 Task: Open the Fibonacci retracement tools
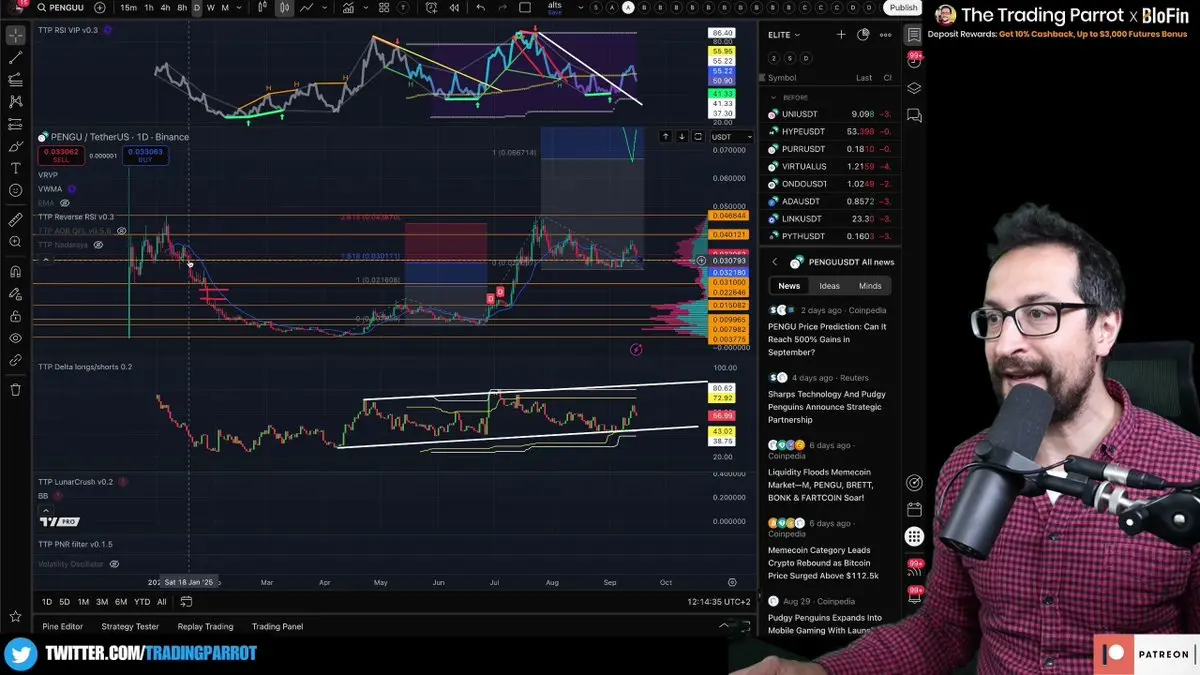pyautogui.click(x=15, y=80)
